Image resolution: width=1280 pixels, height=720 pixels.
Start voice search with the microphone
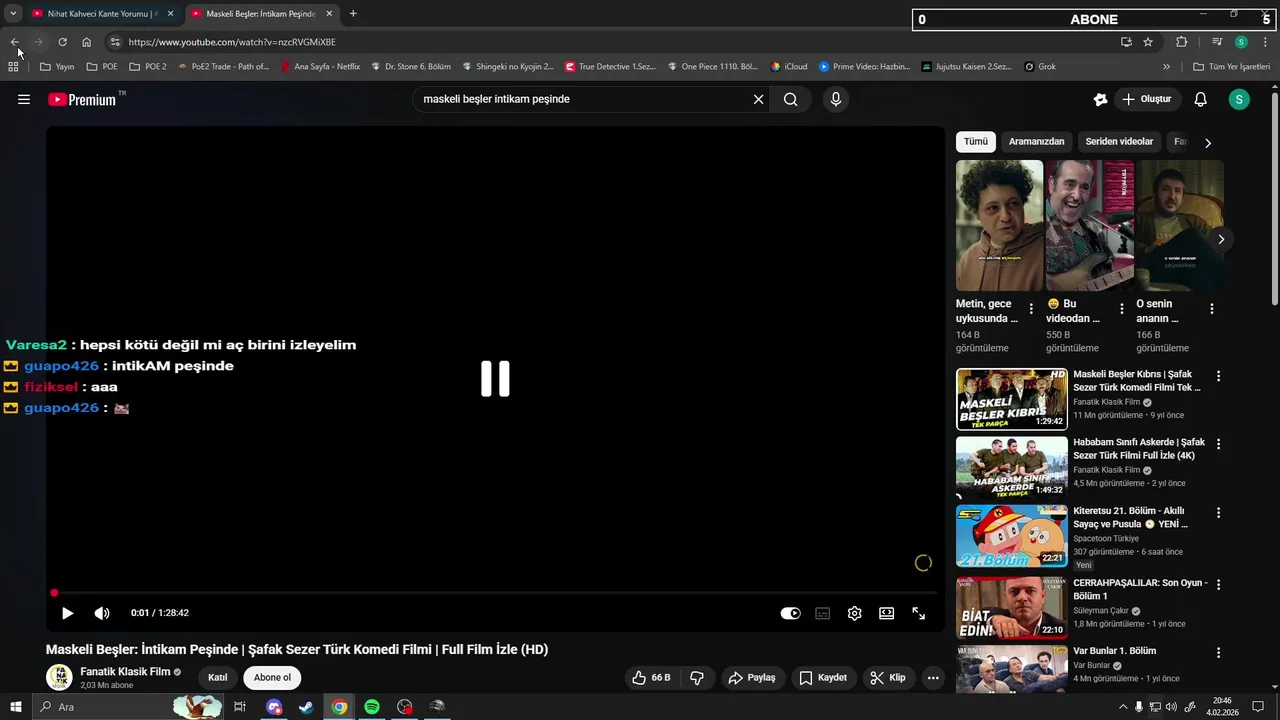click(836, 99)
